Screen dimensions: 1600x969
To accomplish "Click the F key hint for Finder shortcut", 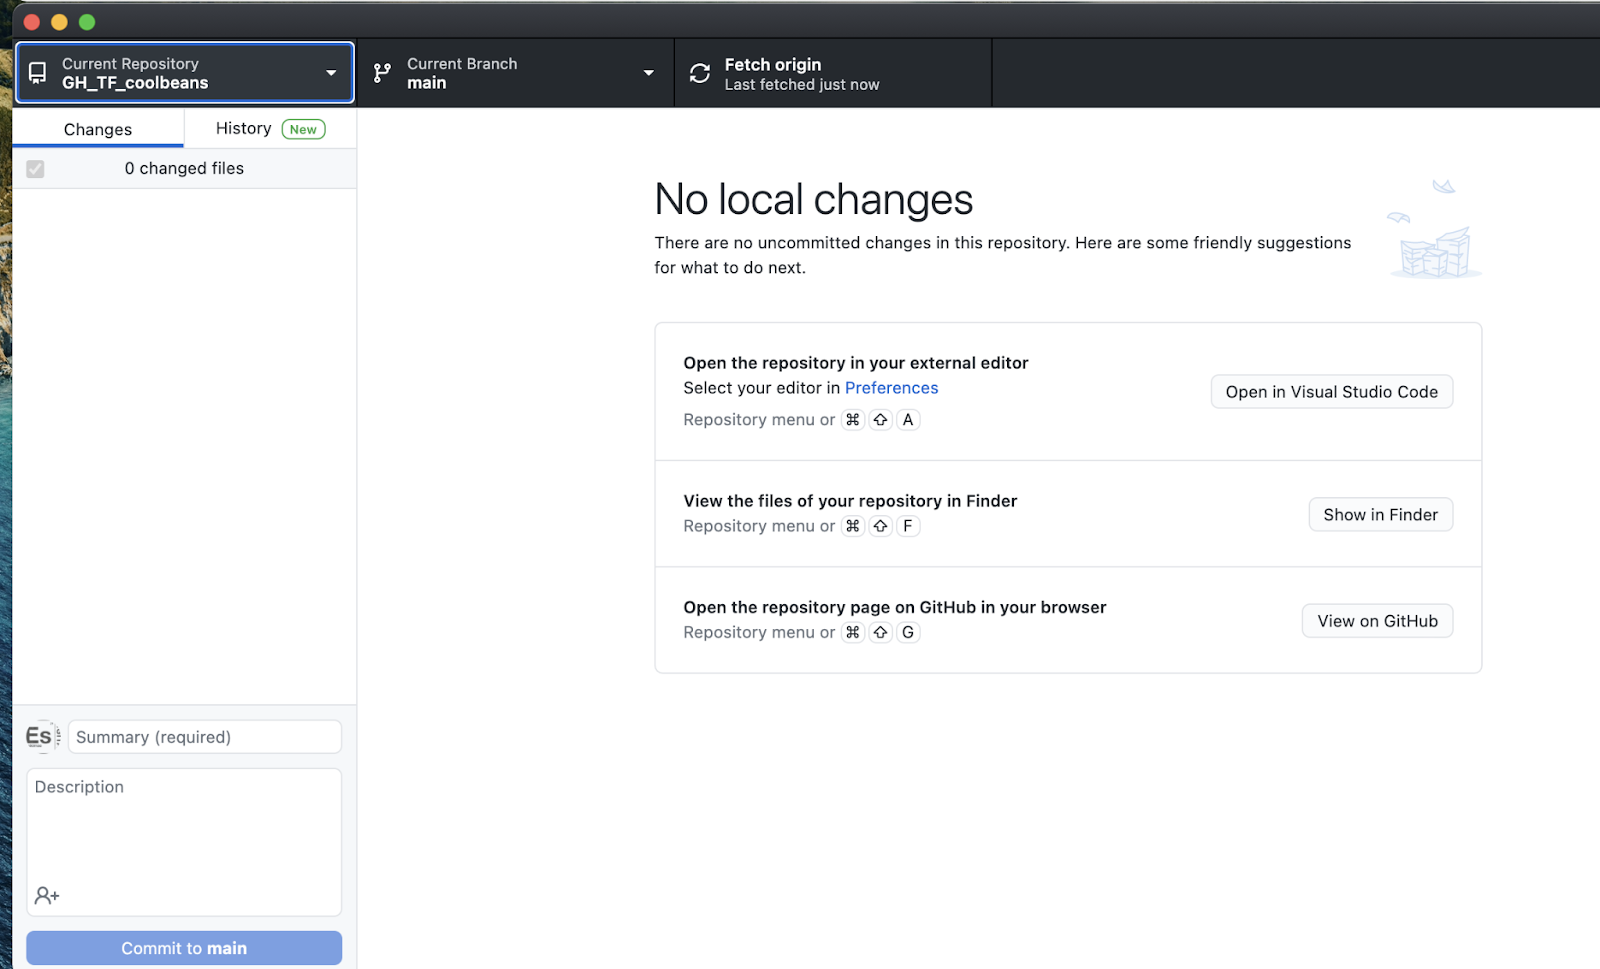I will click(908, 526).
